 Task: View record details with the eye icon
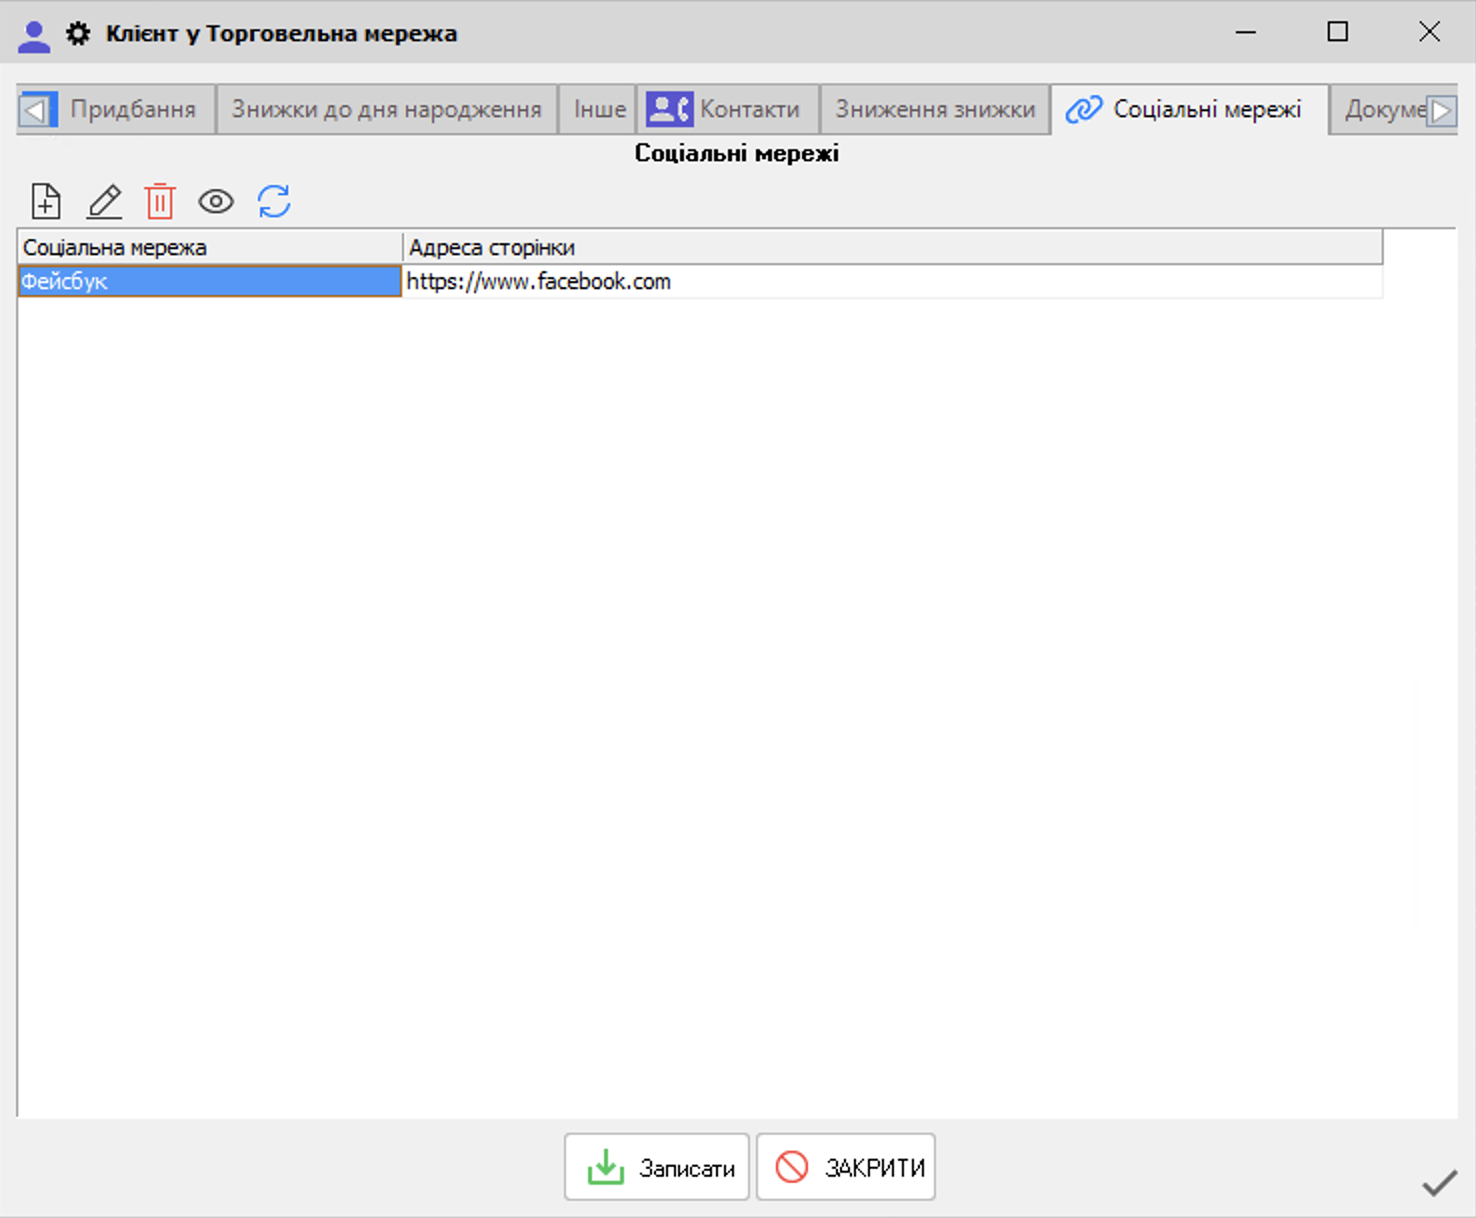click(x=216, y=202)
